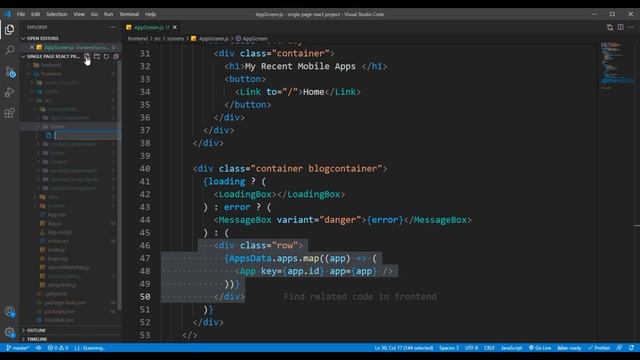This screenshot has width=640, height=360.
Task: Open the Terminal menu
Action: [129, 14]
